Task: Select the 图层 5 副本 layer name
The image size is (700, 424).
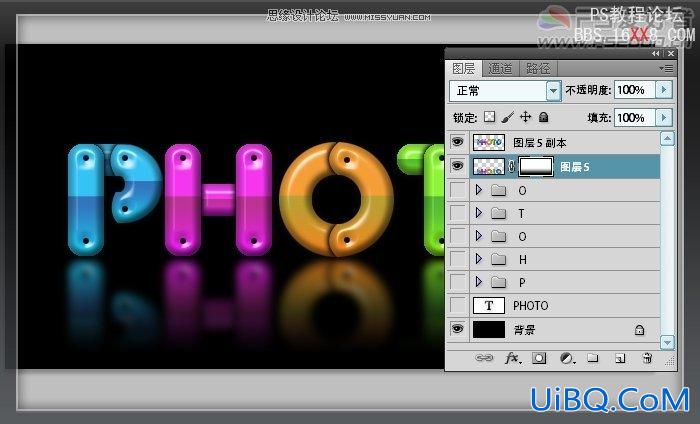Action: pyautogui.click(x=540, y=143)
